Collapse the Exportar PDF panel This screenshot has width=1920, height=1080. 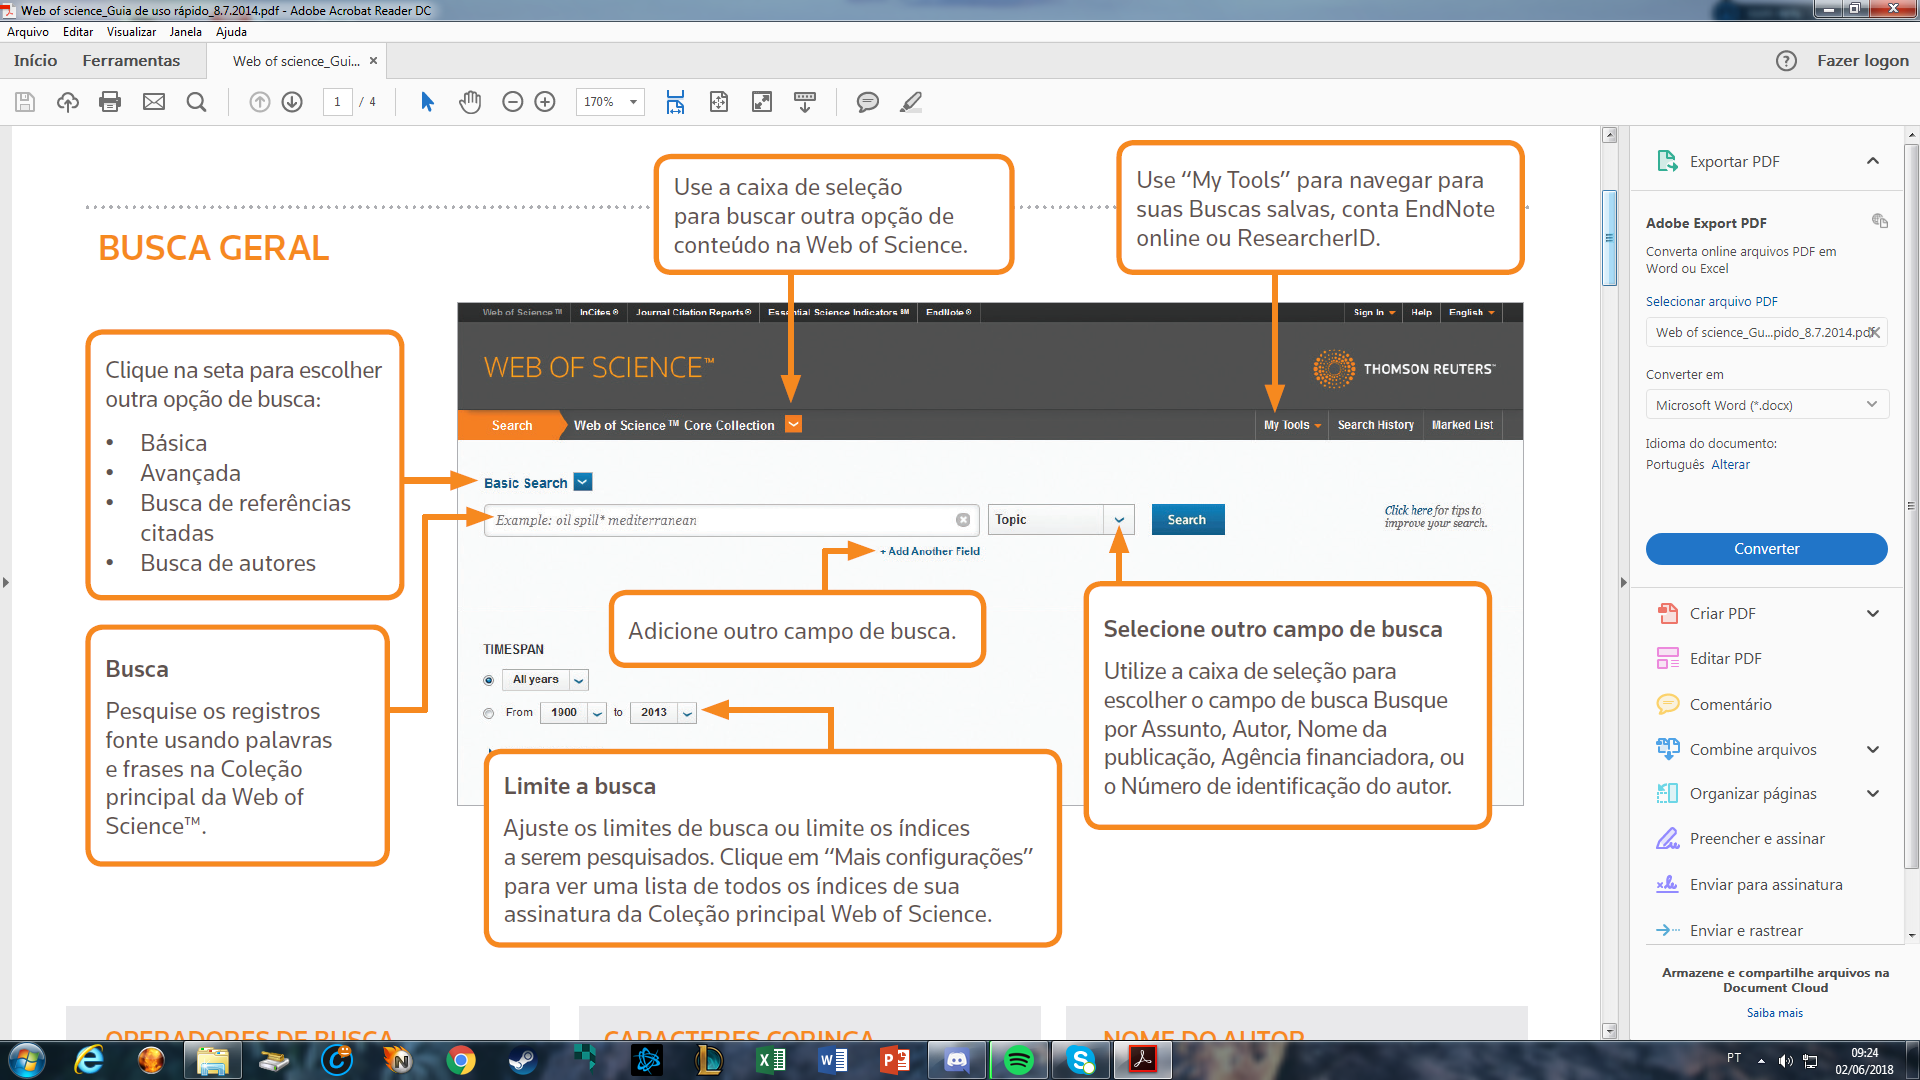1873,162
